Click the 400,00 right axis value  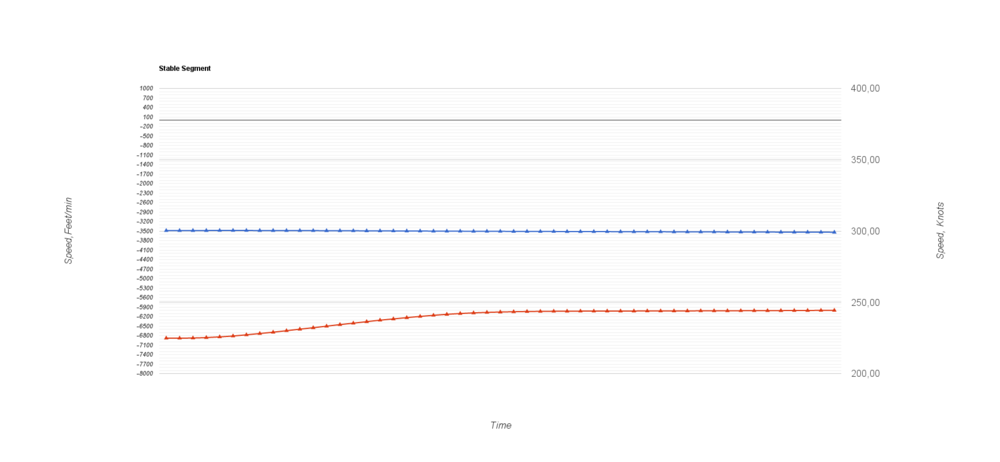865,89
